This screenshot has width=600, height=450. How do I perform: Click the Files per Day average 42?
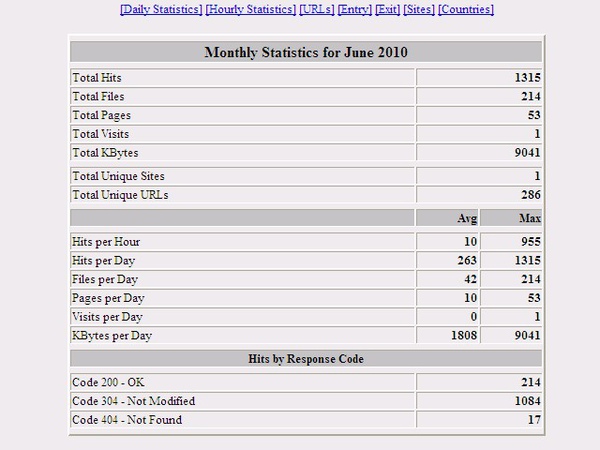(470, 279)
